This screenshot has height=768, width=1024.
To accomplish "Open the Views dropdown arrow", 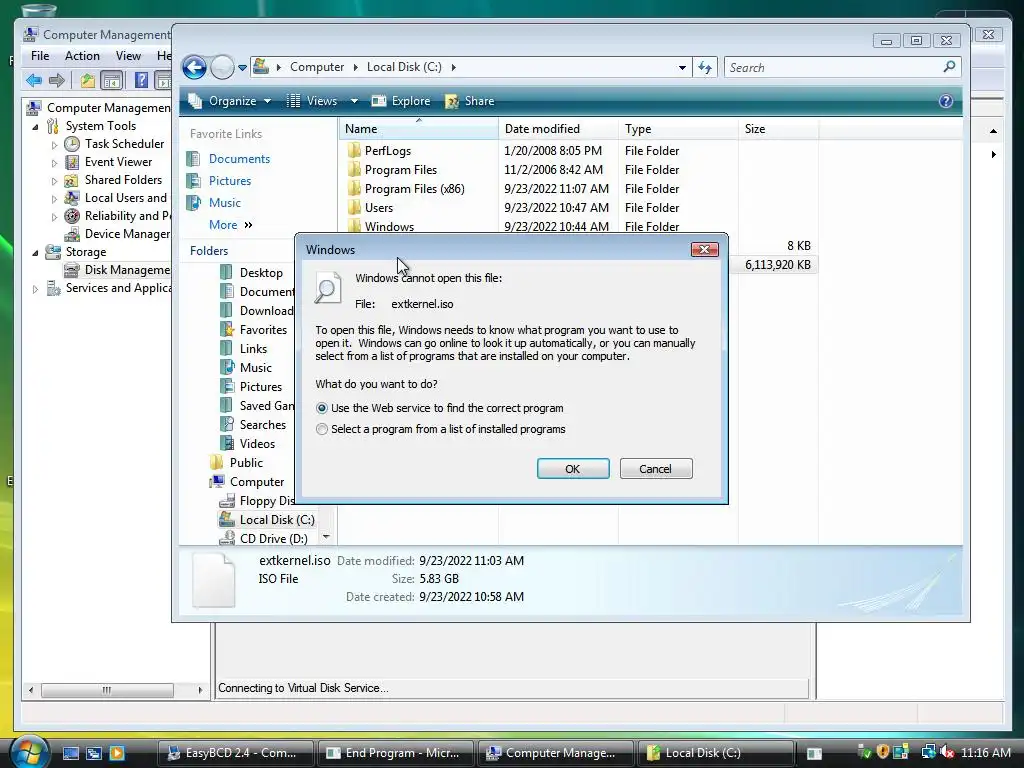I will 354,101.
